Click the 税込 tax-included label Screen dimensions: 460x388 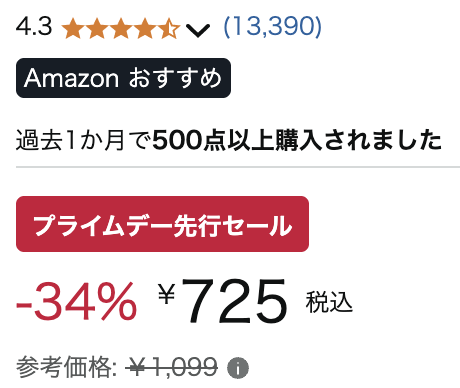click(329, 302)
